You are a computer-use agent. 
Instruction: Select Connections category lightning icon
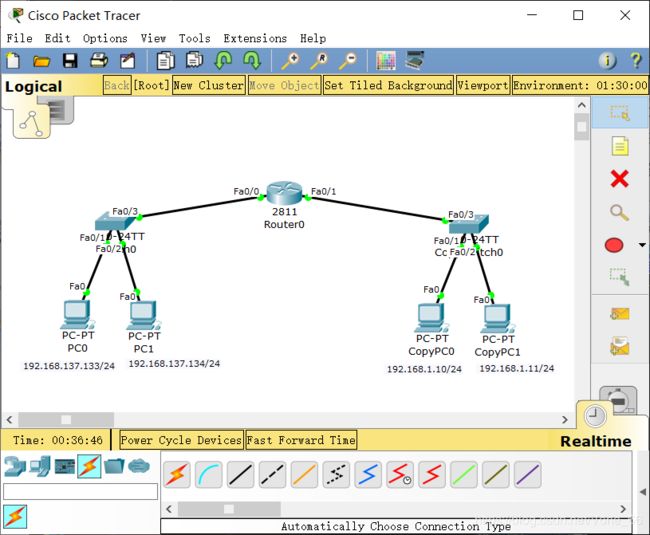89,466
